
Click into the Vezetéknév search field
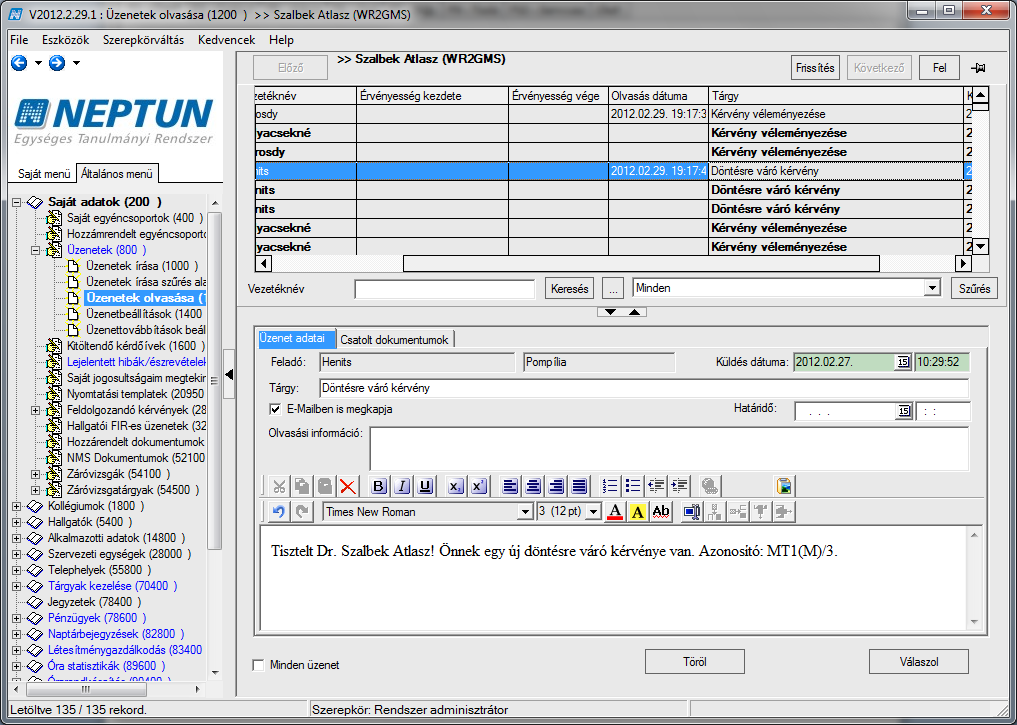(445, 289)
